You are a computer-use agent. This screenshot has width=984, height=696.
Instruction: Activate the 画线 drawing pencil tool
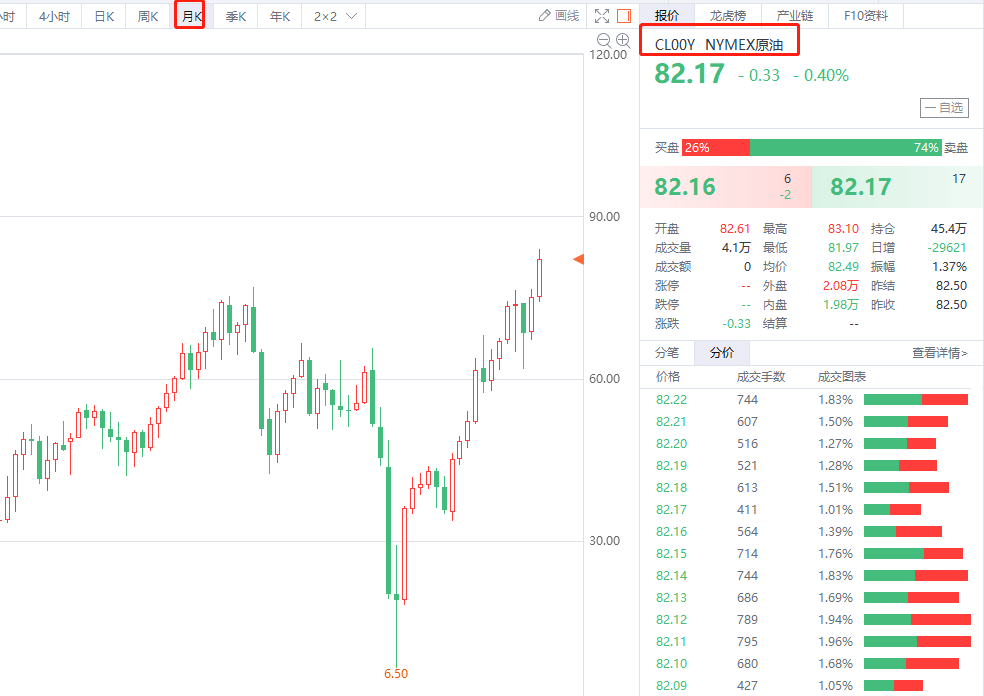(x=558, y=15)
